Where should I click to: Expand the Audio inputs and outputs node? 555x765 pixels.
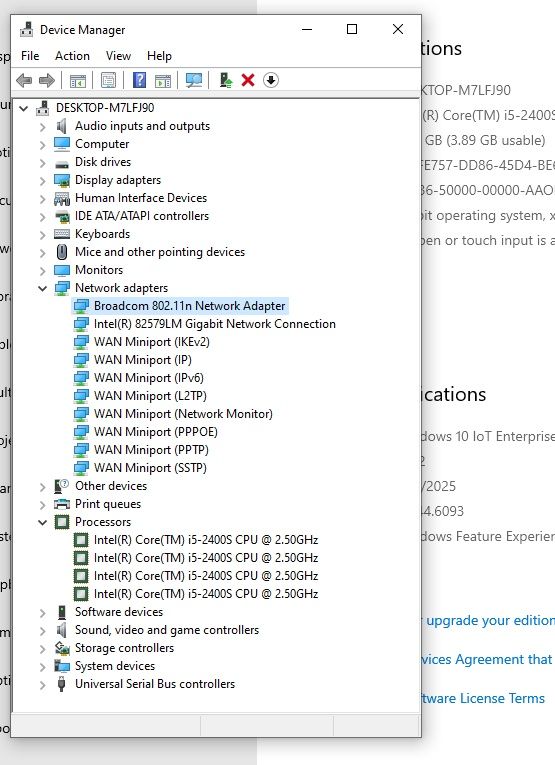click(42, 127)
